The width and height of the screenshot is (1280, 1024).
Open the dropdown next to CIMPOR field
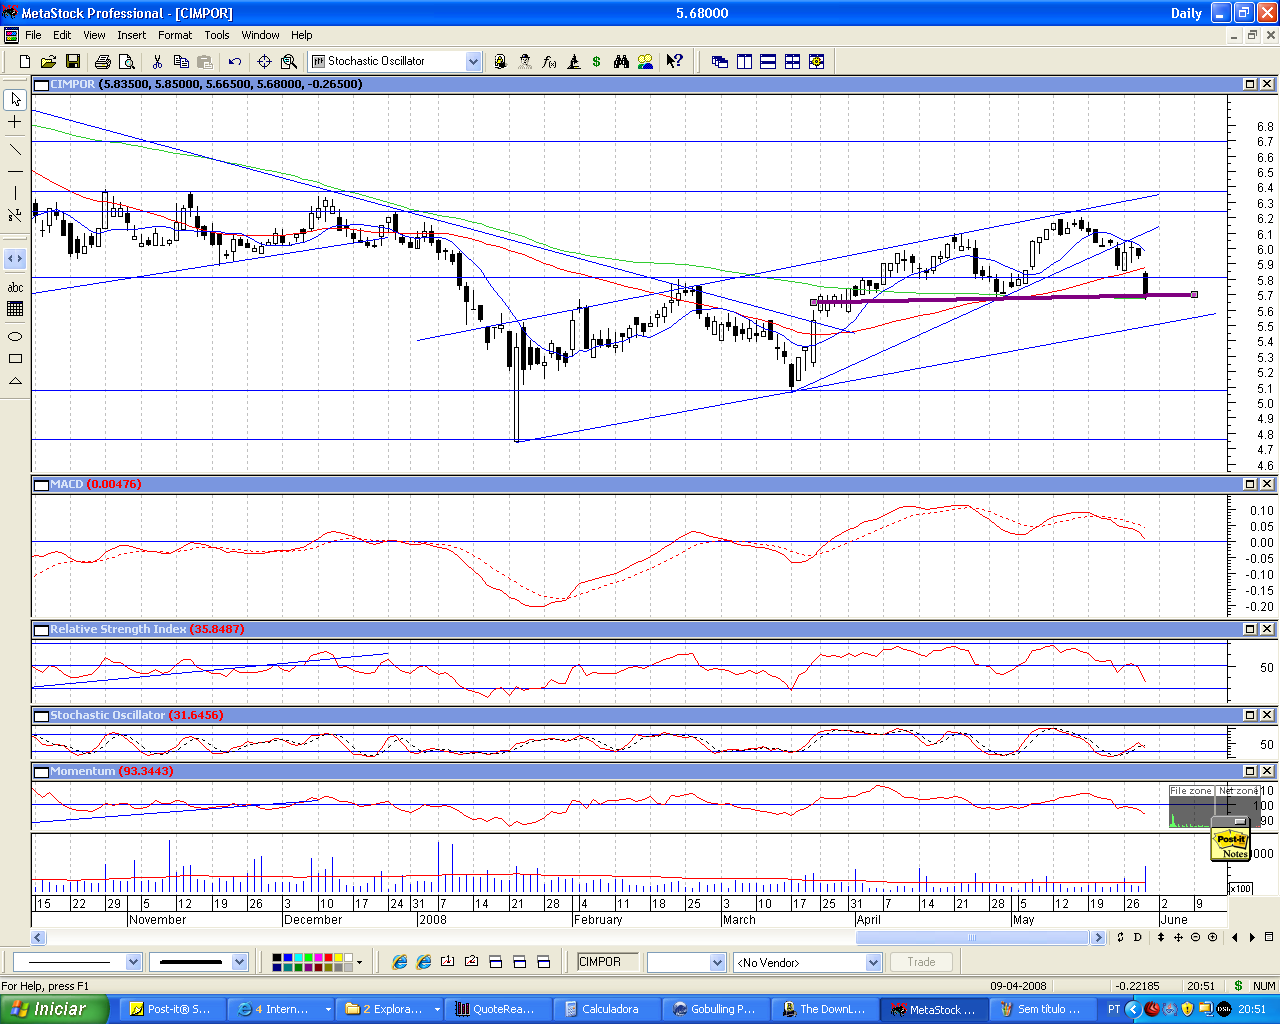click(717, 962)
